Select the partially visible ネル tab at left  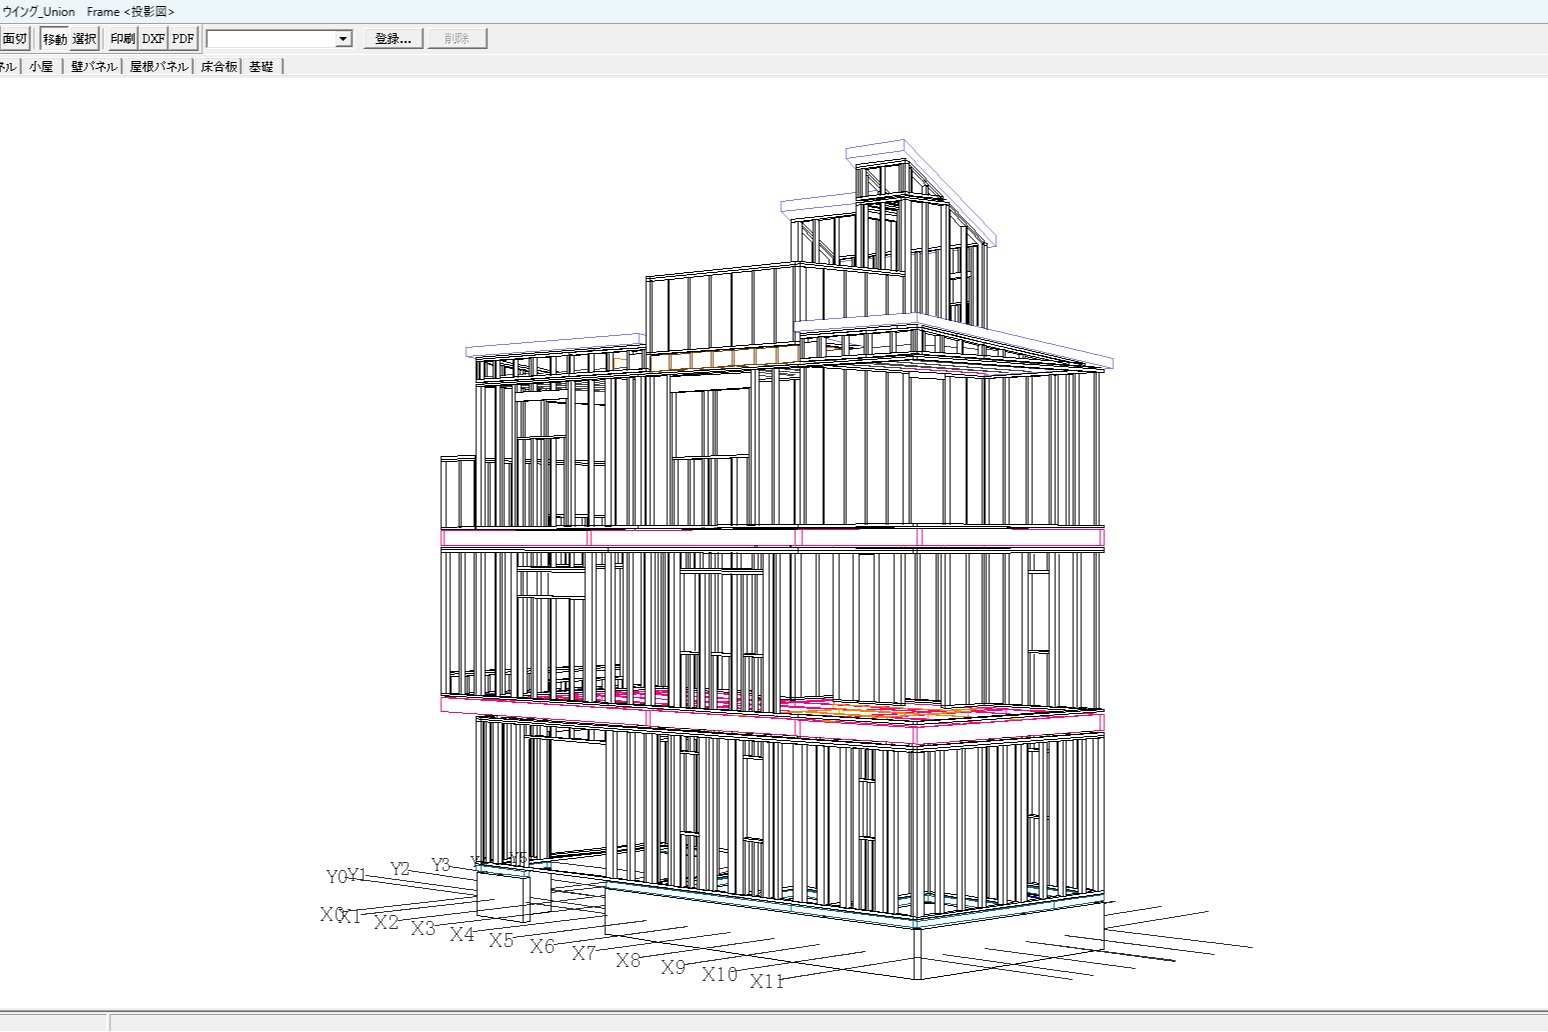pos(8,67)
